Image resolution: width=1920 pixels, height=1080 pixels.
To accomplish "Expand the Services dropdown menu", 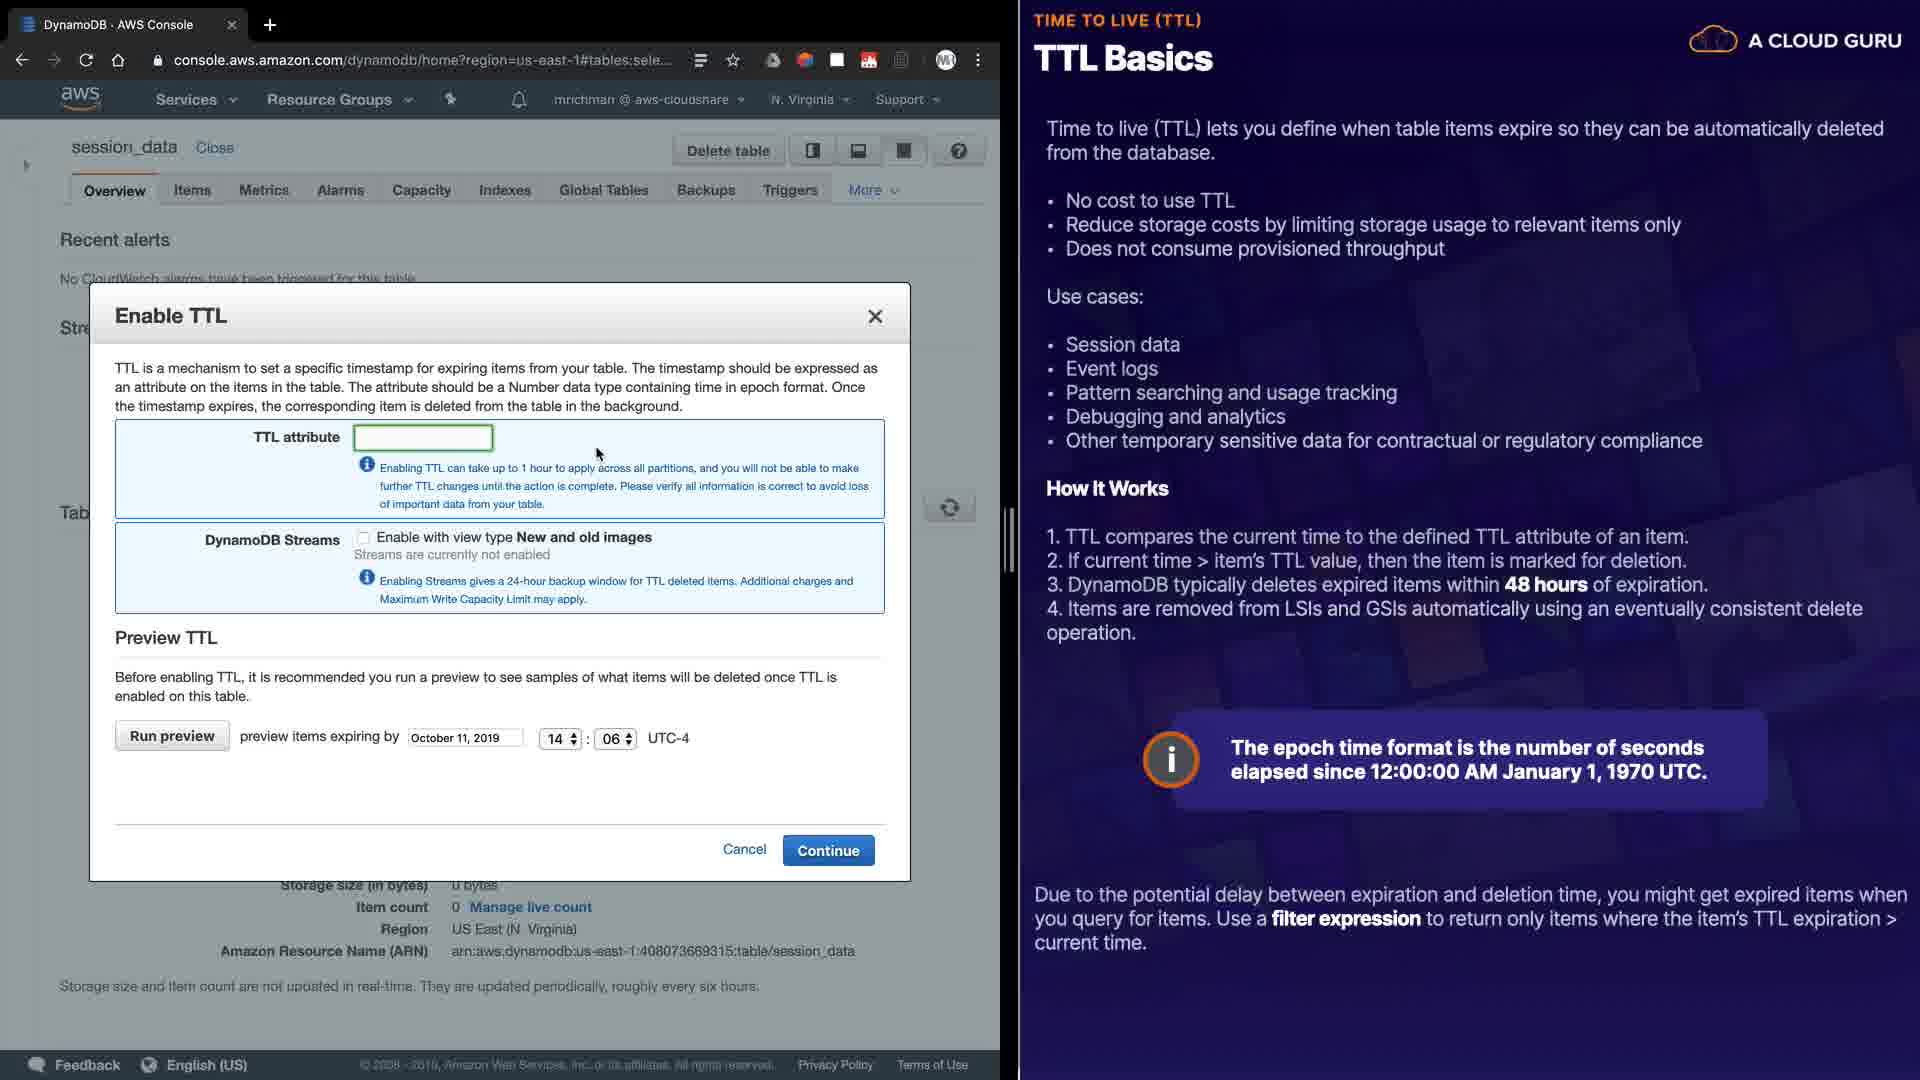I will (196, 100).
